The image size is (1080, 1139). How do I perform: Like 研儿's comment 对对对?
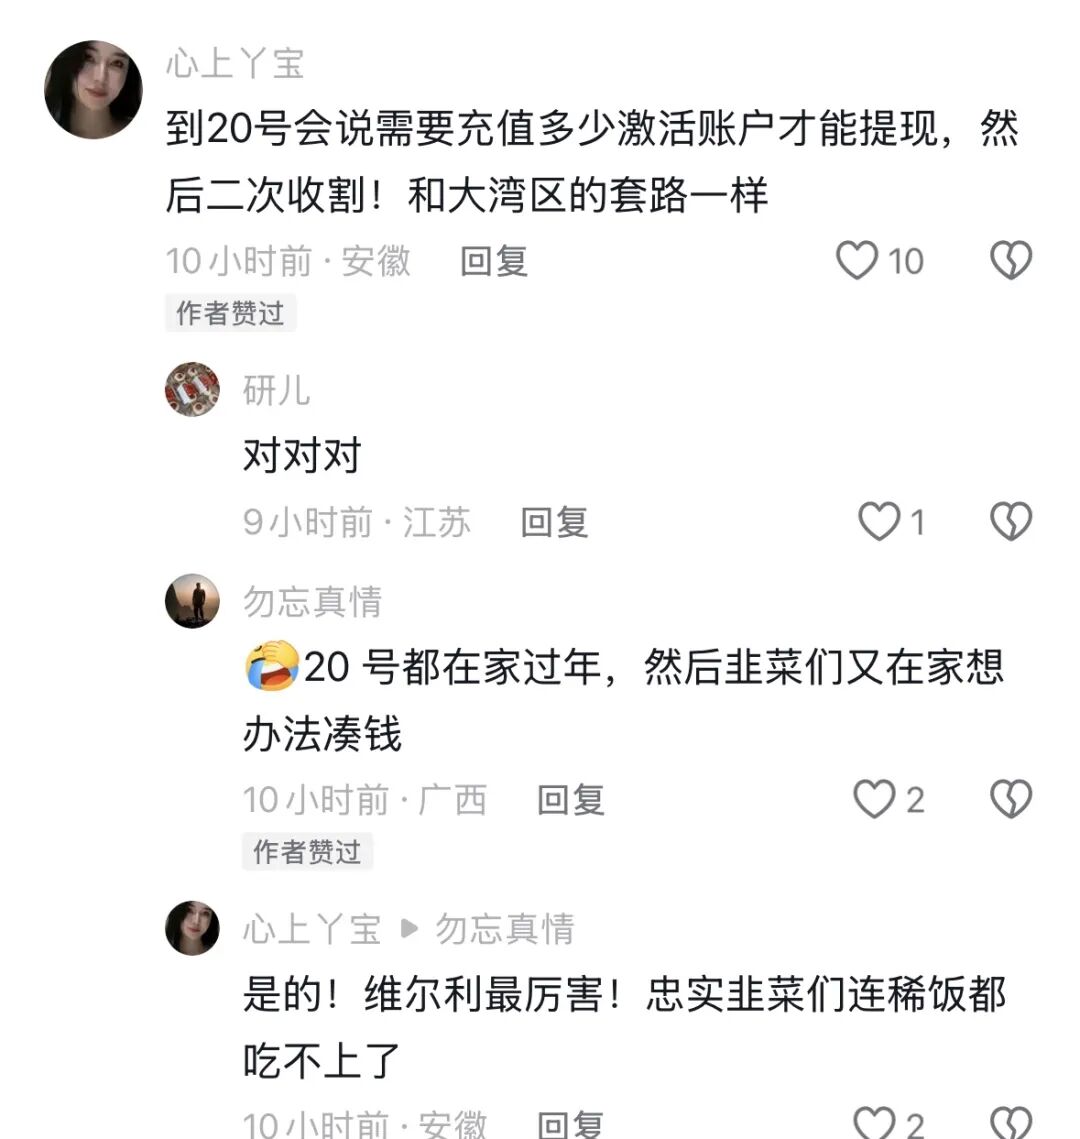(x=880, y=521)
